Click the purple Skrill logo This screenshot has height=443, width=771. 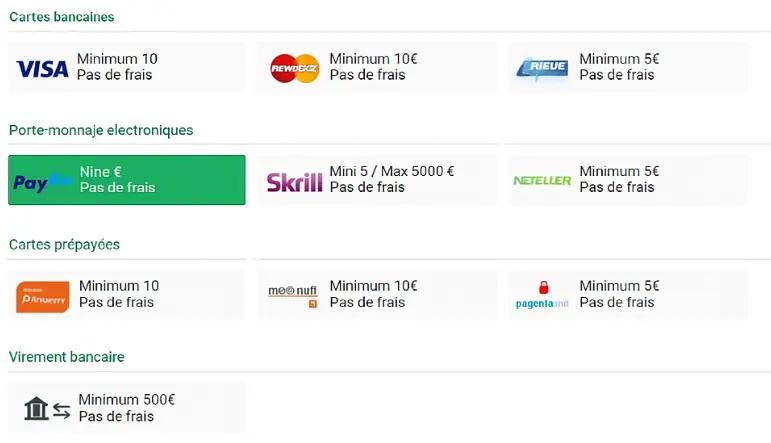[x=294, y=182]
